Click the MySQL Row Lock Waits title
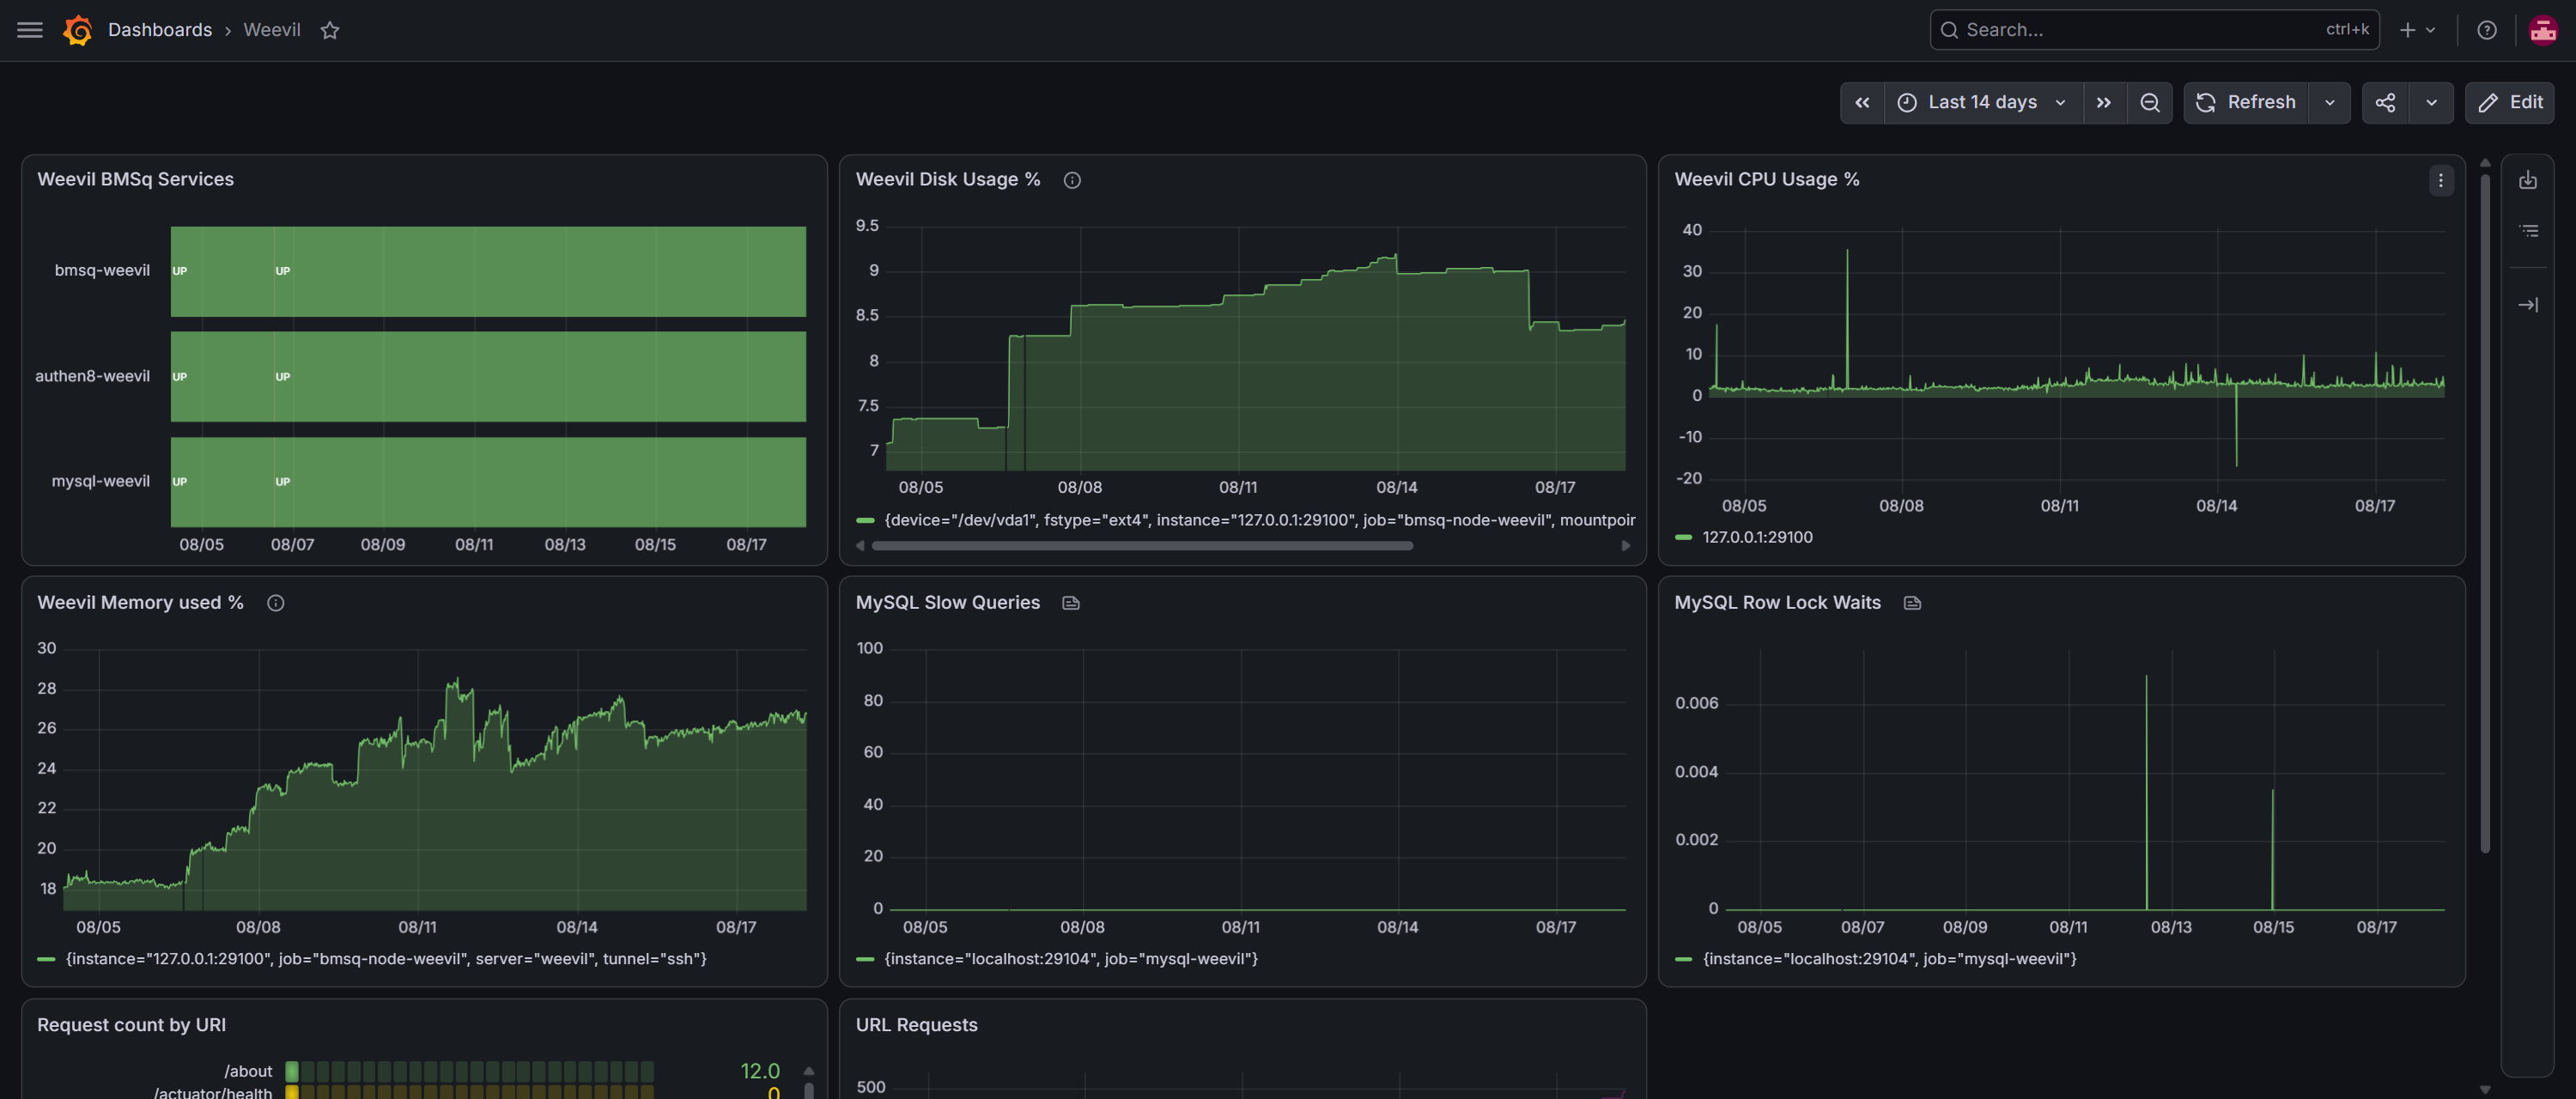The height and width of the screenshot is (1099, 2576). click(1777, 603)
